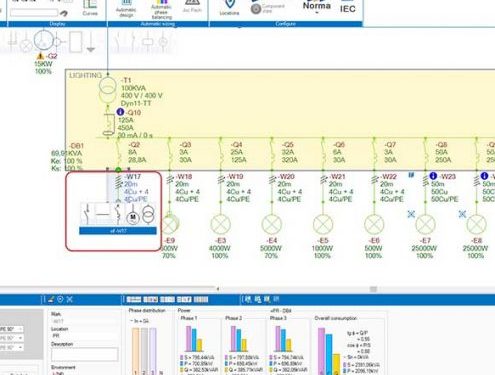Insert motor load from W17 popup
The image size is (495, 375).
pyautogui.click(x=133, y=217)
